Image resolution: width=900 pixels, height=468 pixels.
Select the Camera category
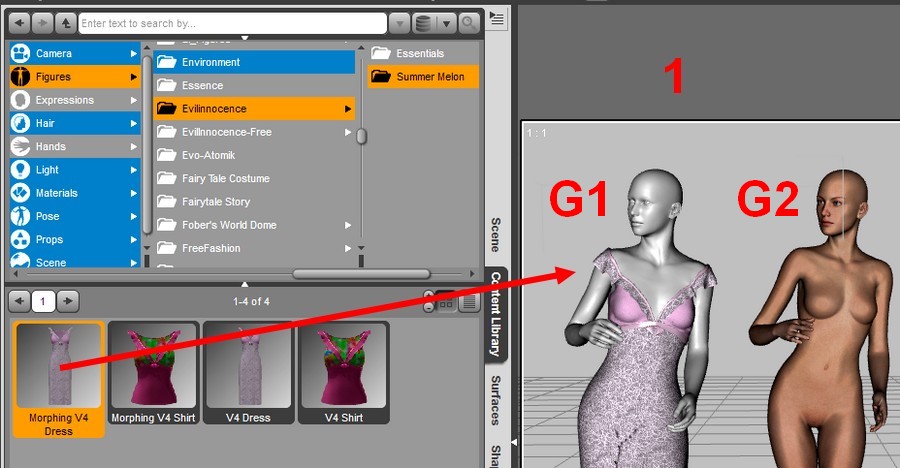[x=75, y=53]
